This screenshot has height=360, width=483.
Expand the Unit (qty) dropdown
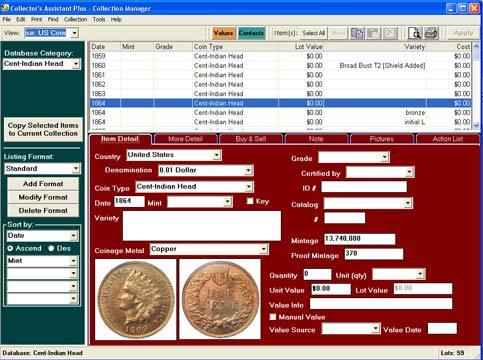coord(420,275)
